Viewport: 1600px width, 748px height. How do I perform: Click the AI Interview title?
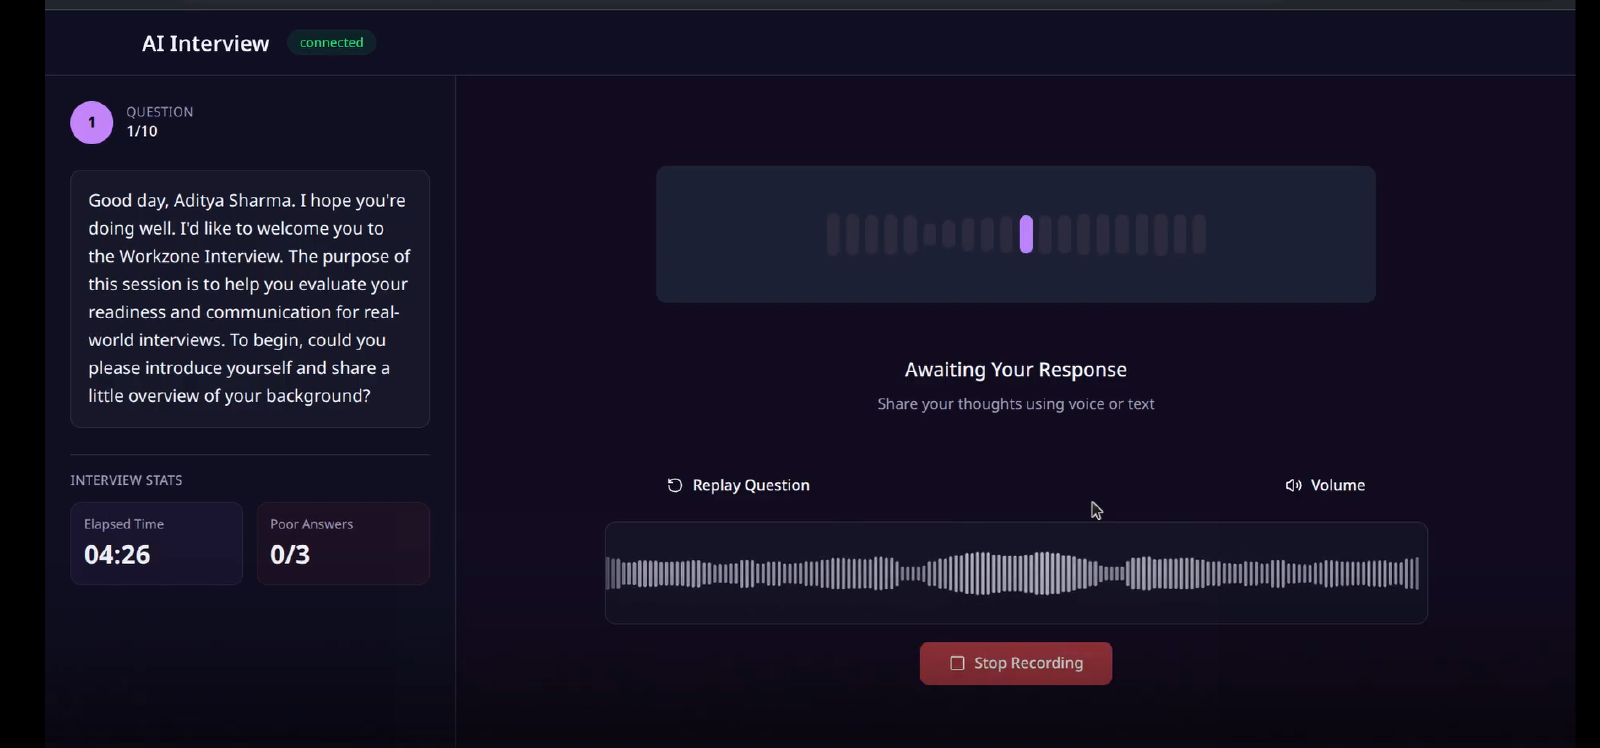coord(206,43)
